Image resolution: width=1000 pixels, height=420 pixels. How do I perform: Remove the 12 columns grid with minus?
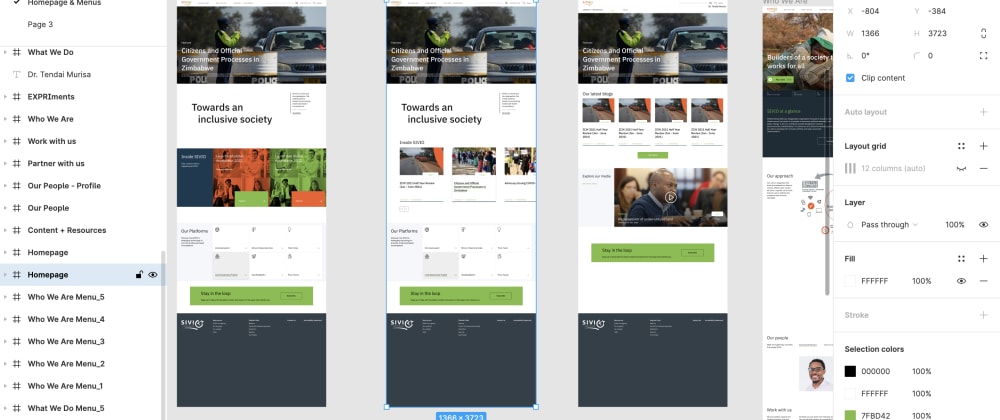983,168
